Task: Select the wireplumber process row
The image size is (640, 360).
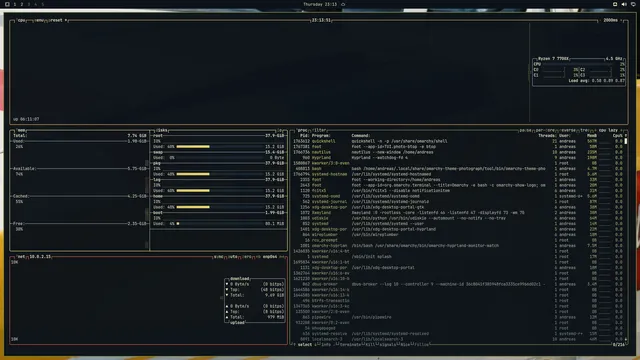Action: [458, 235]
